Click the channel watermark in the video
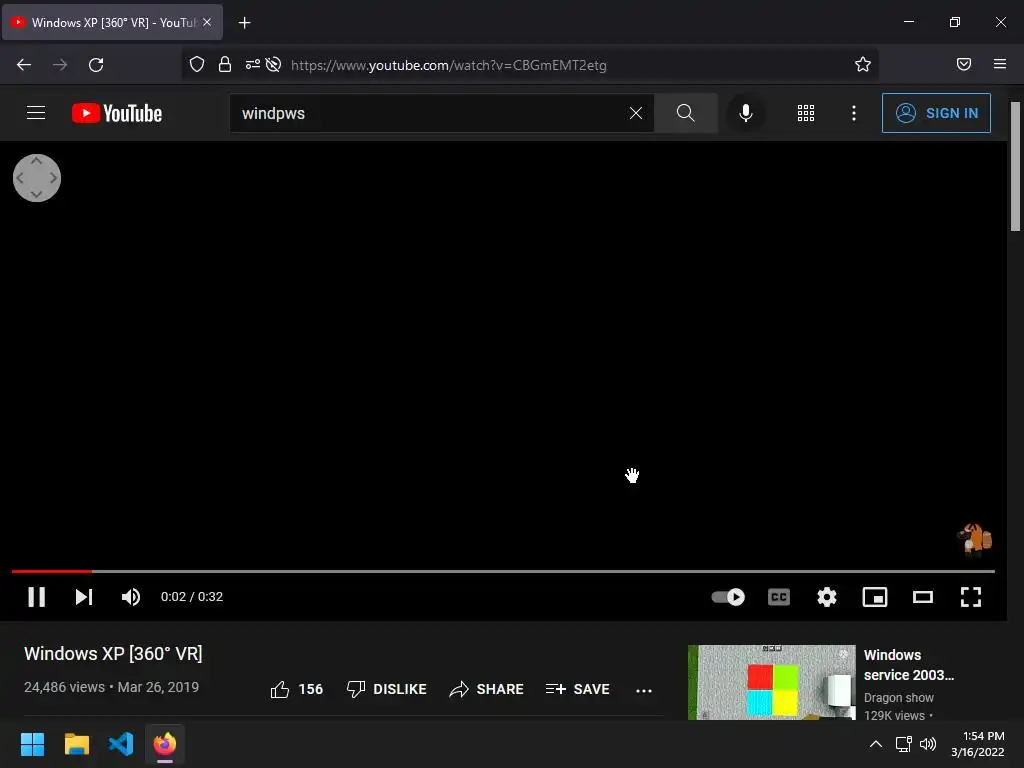The height and width of the screenshot is (768, 1024). [x=974, y=540]
